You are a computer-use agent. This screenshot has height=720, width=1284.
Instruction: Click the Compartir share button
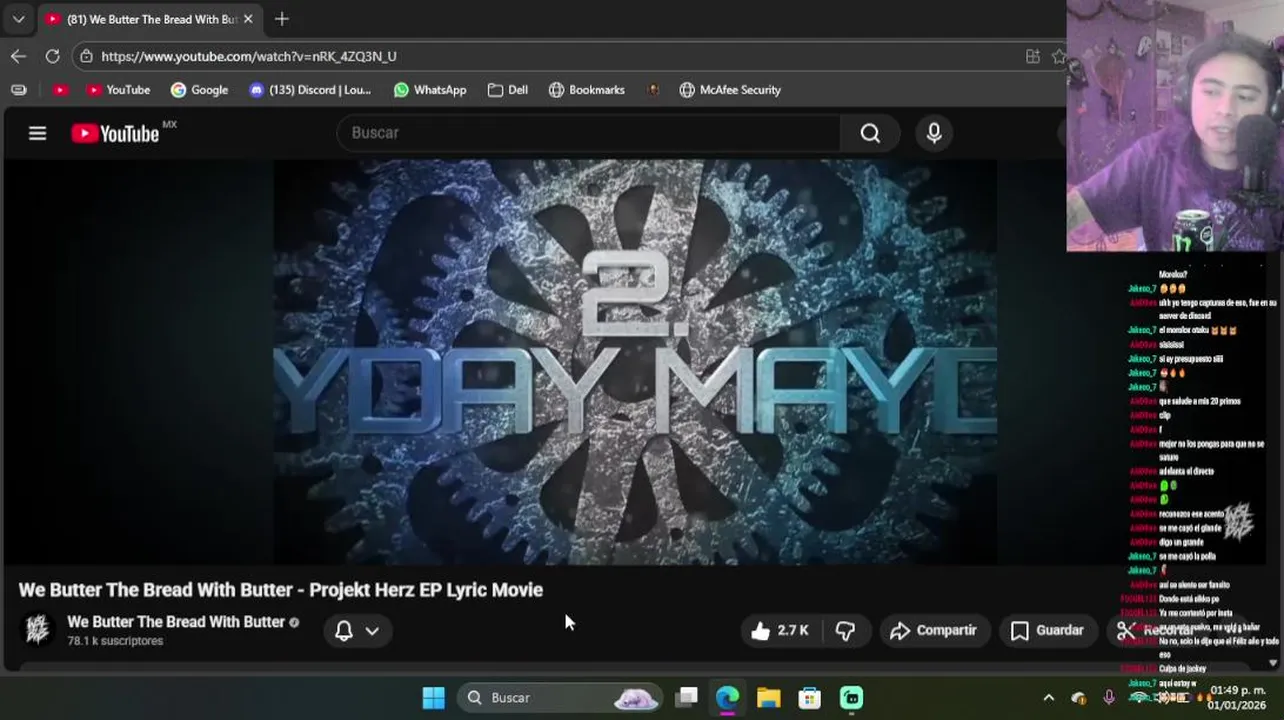(933, 630)
